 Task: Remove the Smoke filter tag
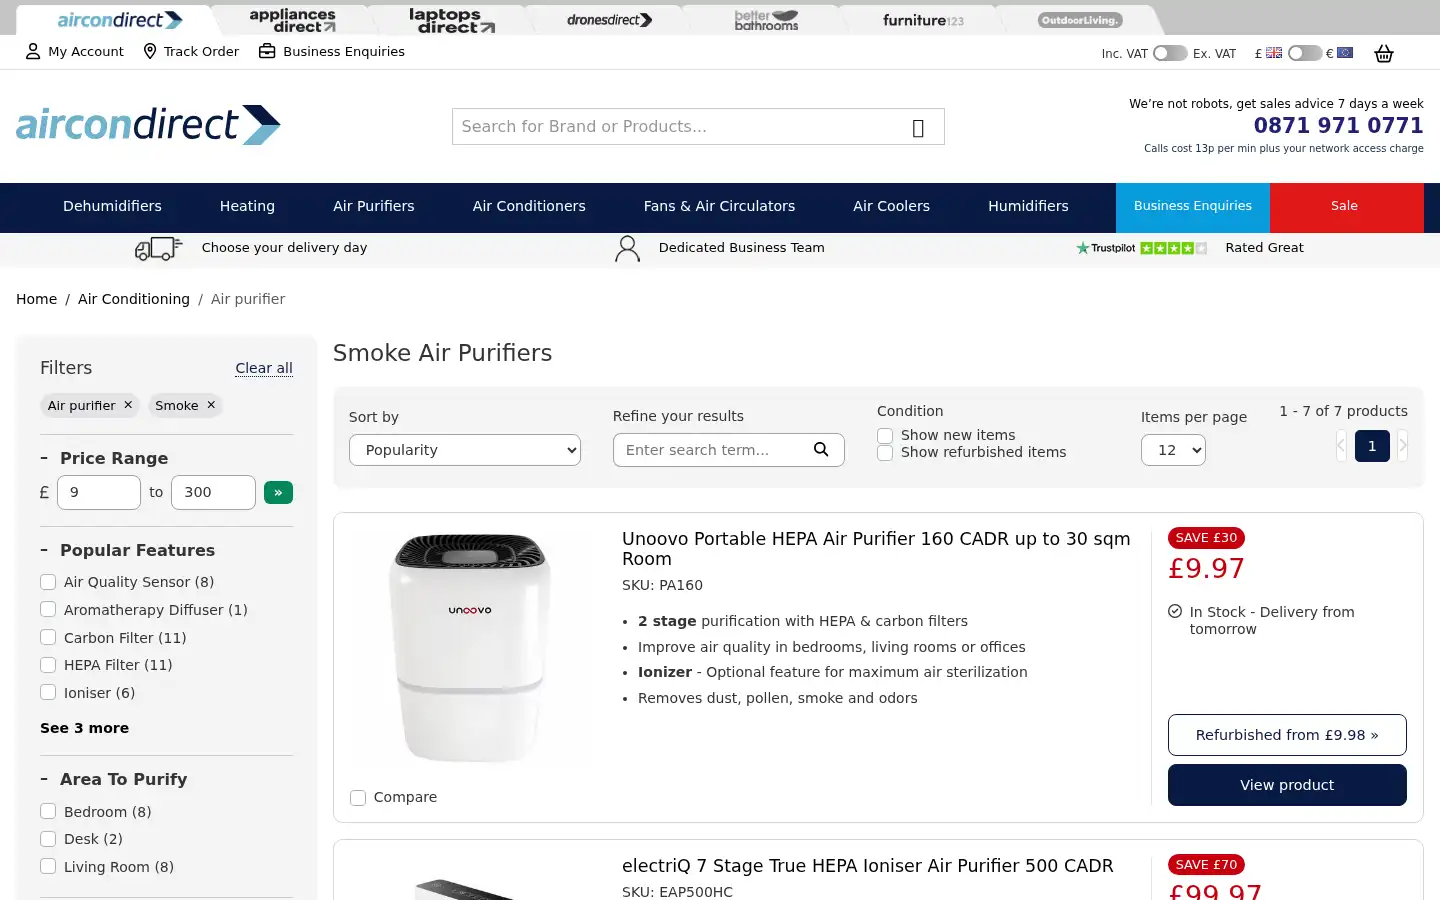211,405
